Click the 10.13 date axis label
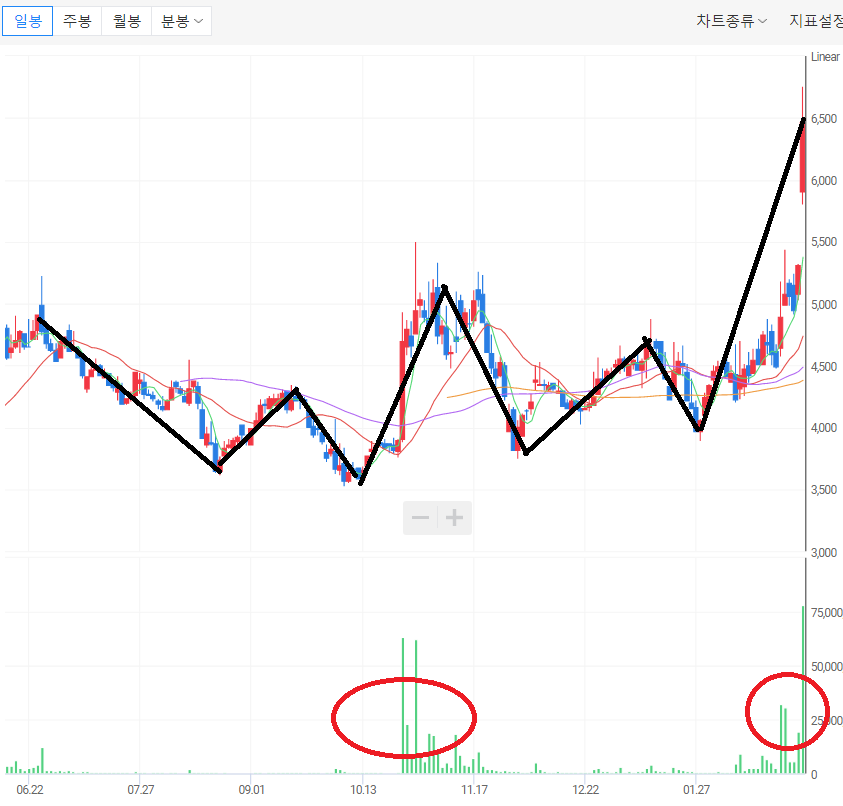Image resolution: width=843 pixels, height=806 pixels. point(363,790)
